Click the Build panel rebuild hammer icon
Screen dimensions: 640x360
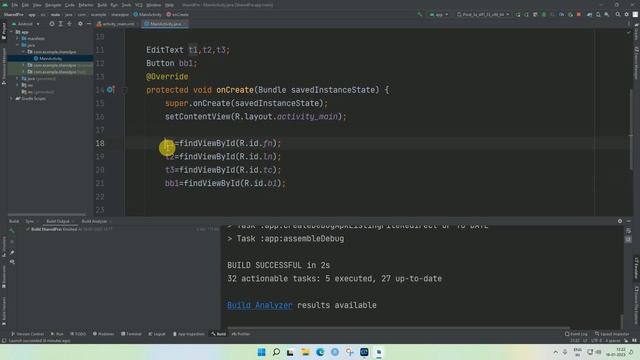point(12,231)
